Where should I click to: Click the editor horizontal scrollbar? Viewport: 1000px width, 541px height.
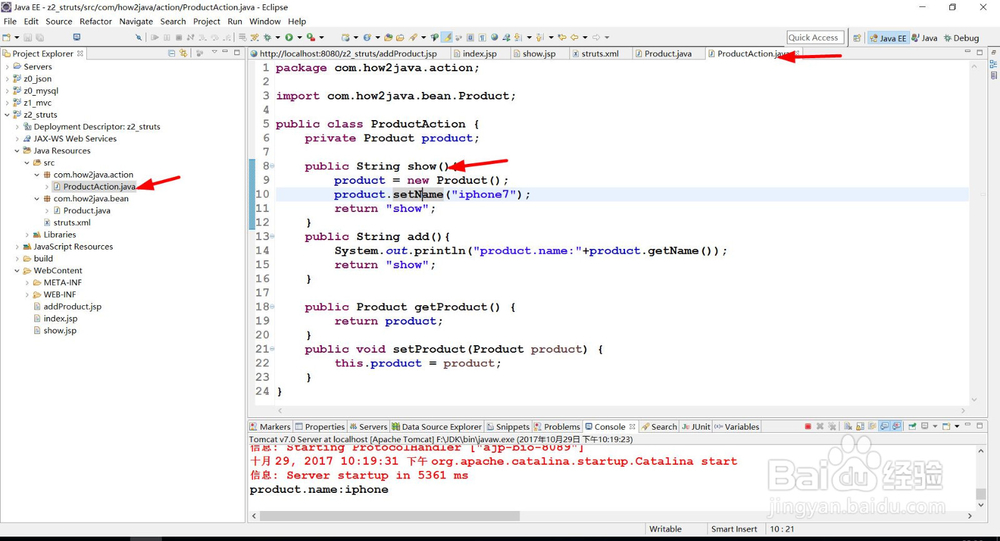621,410
